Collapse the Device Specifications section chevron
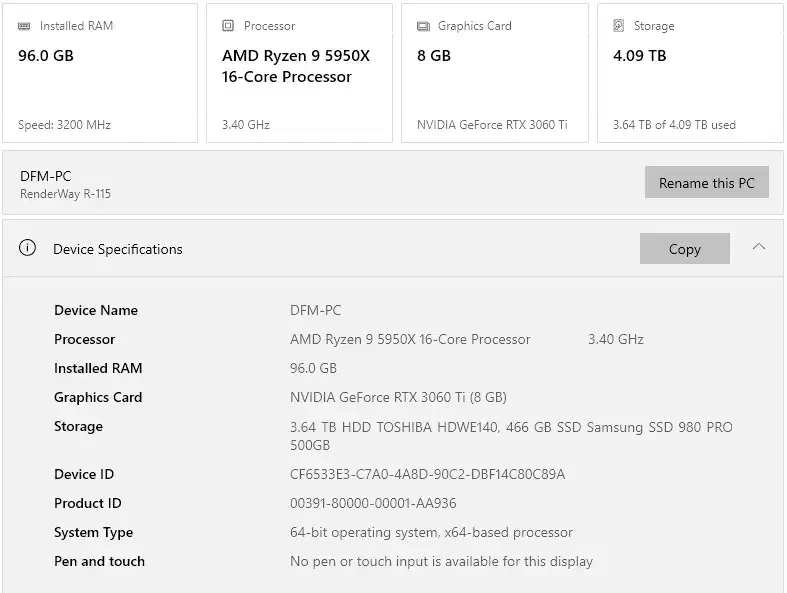 pyautogui.click(x=759, y=247)
